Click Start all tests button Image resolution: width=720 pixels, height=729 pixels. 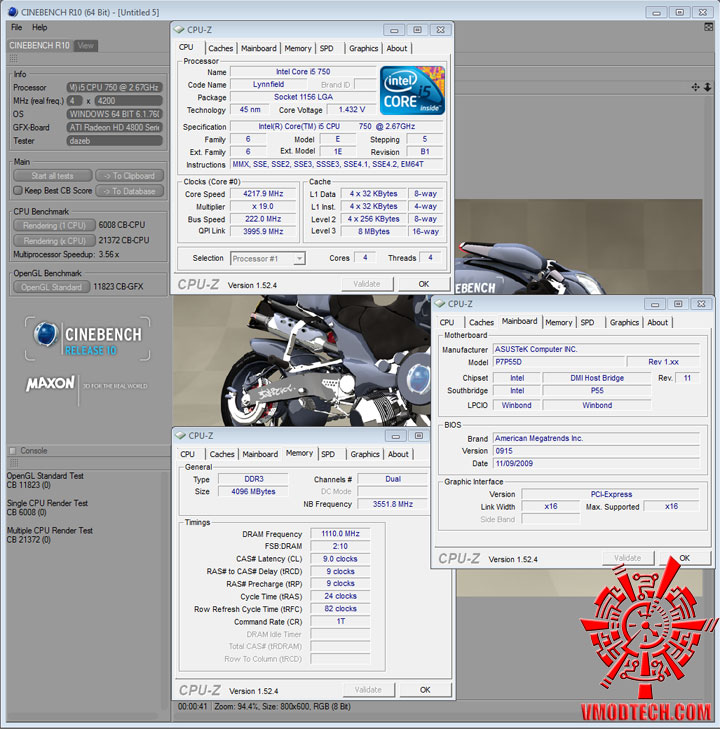[x=53, y=176]
